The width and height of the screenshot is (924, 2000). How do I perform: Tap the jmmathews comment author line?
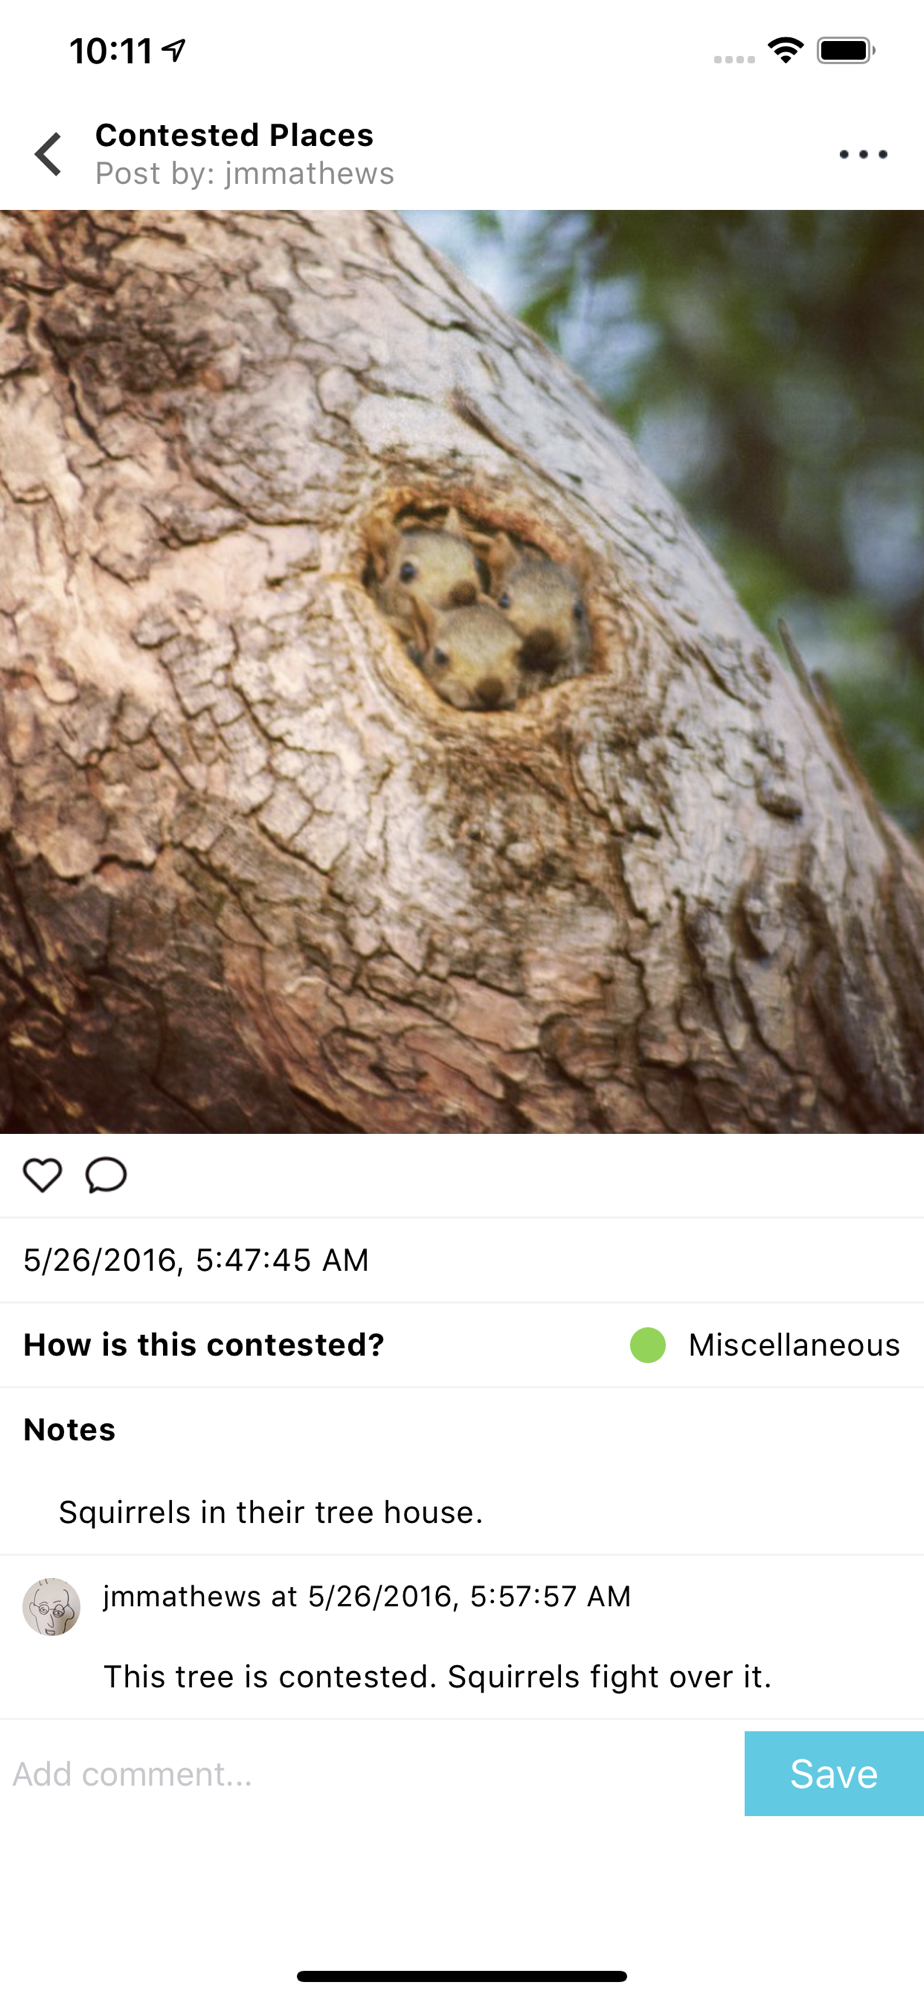point(367,1596)
